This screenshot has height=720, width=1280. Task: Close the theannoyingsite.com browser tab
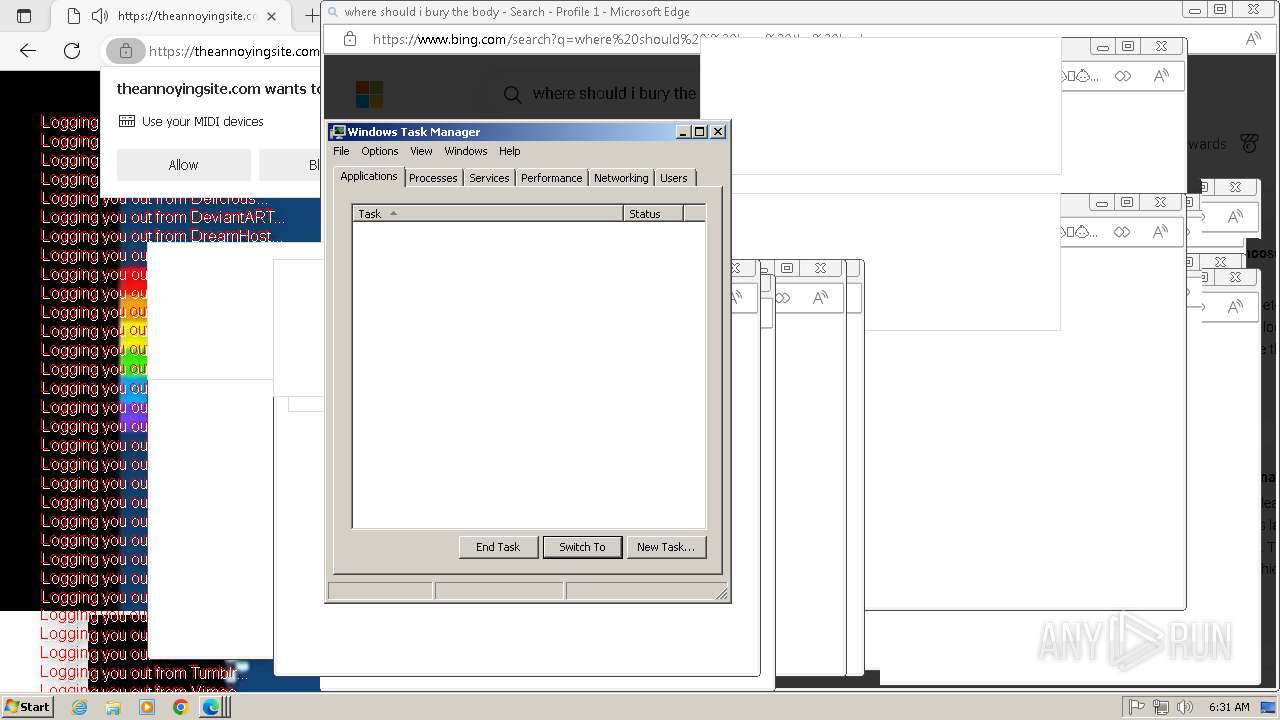point(271,16)
